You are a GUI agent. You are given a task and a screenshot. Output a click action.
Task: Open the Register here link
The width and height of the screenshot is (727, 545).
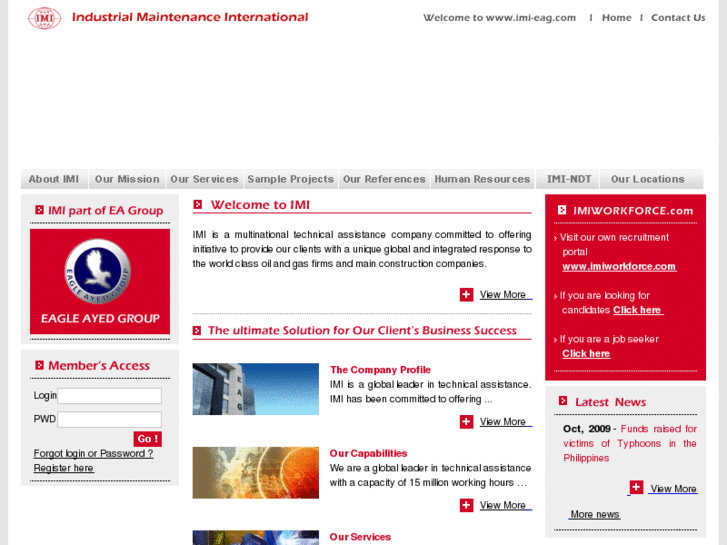point(64,468)
